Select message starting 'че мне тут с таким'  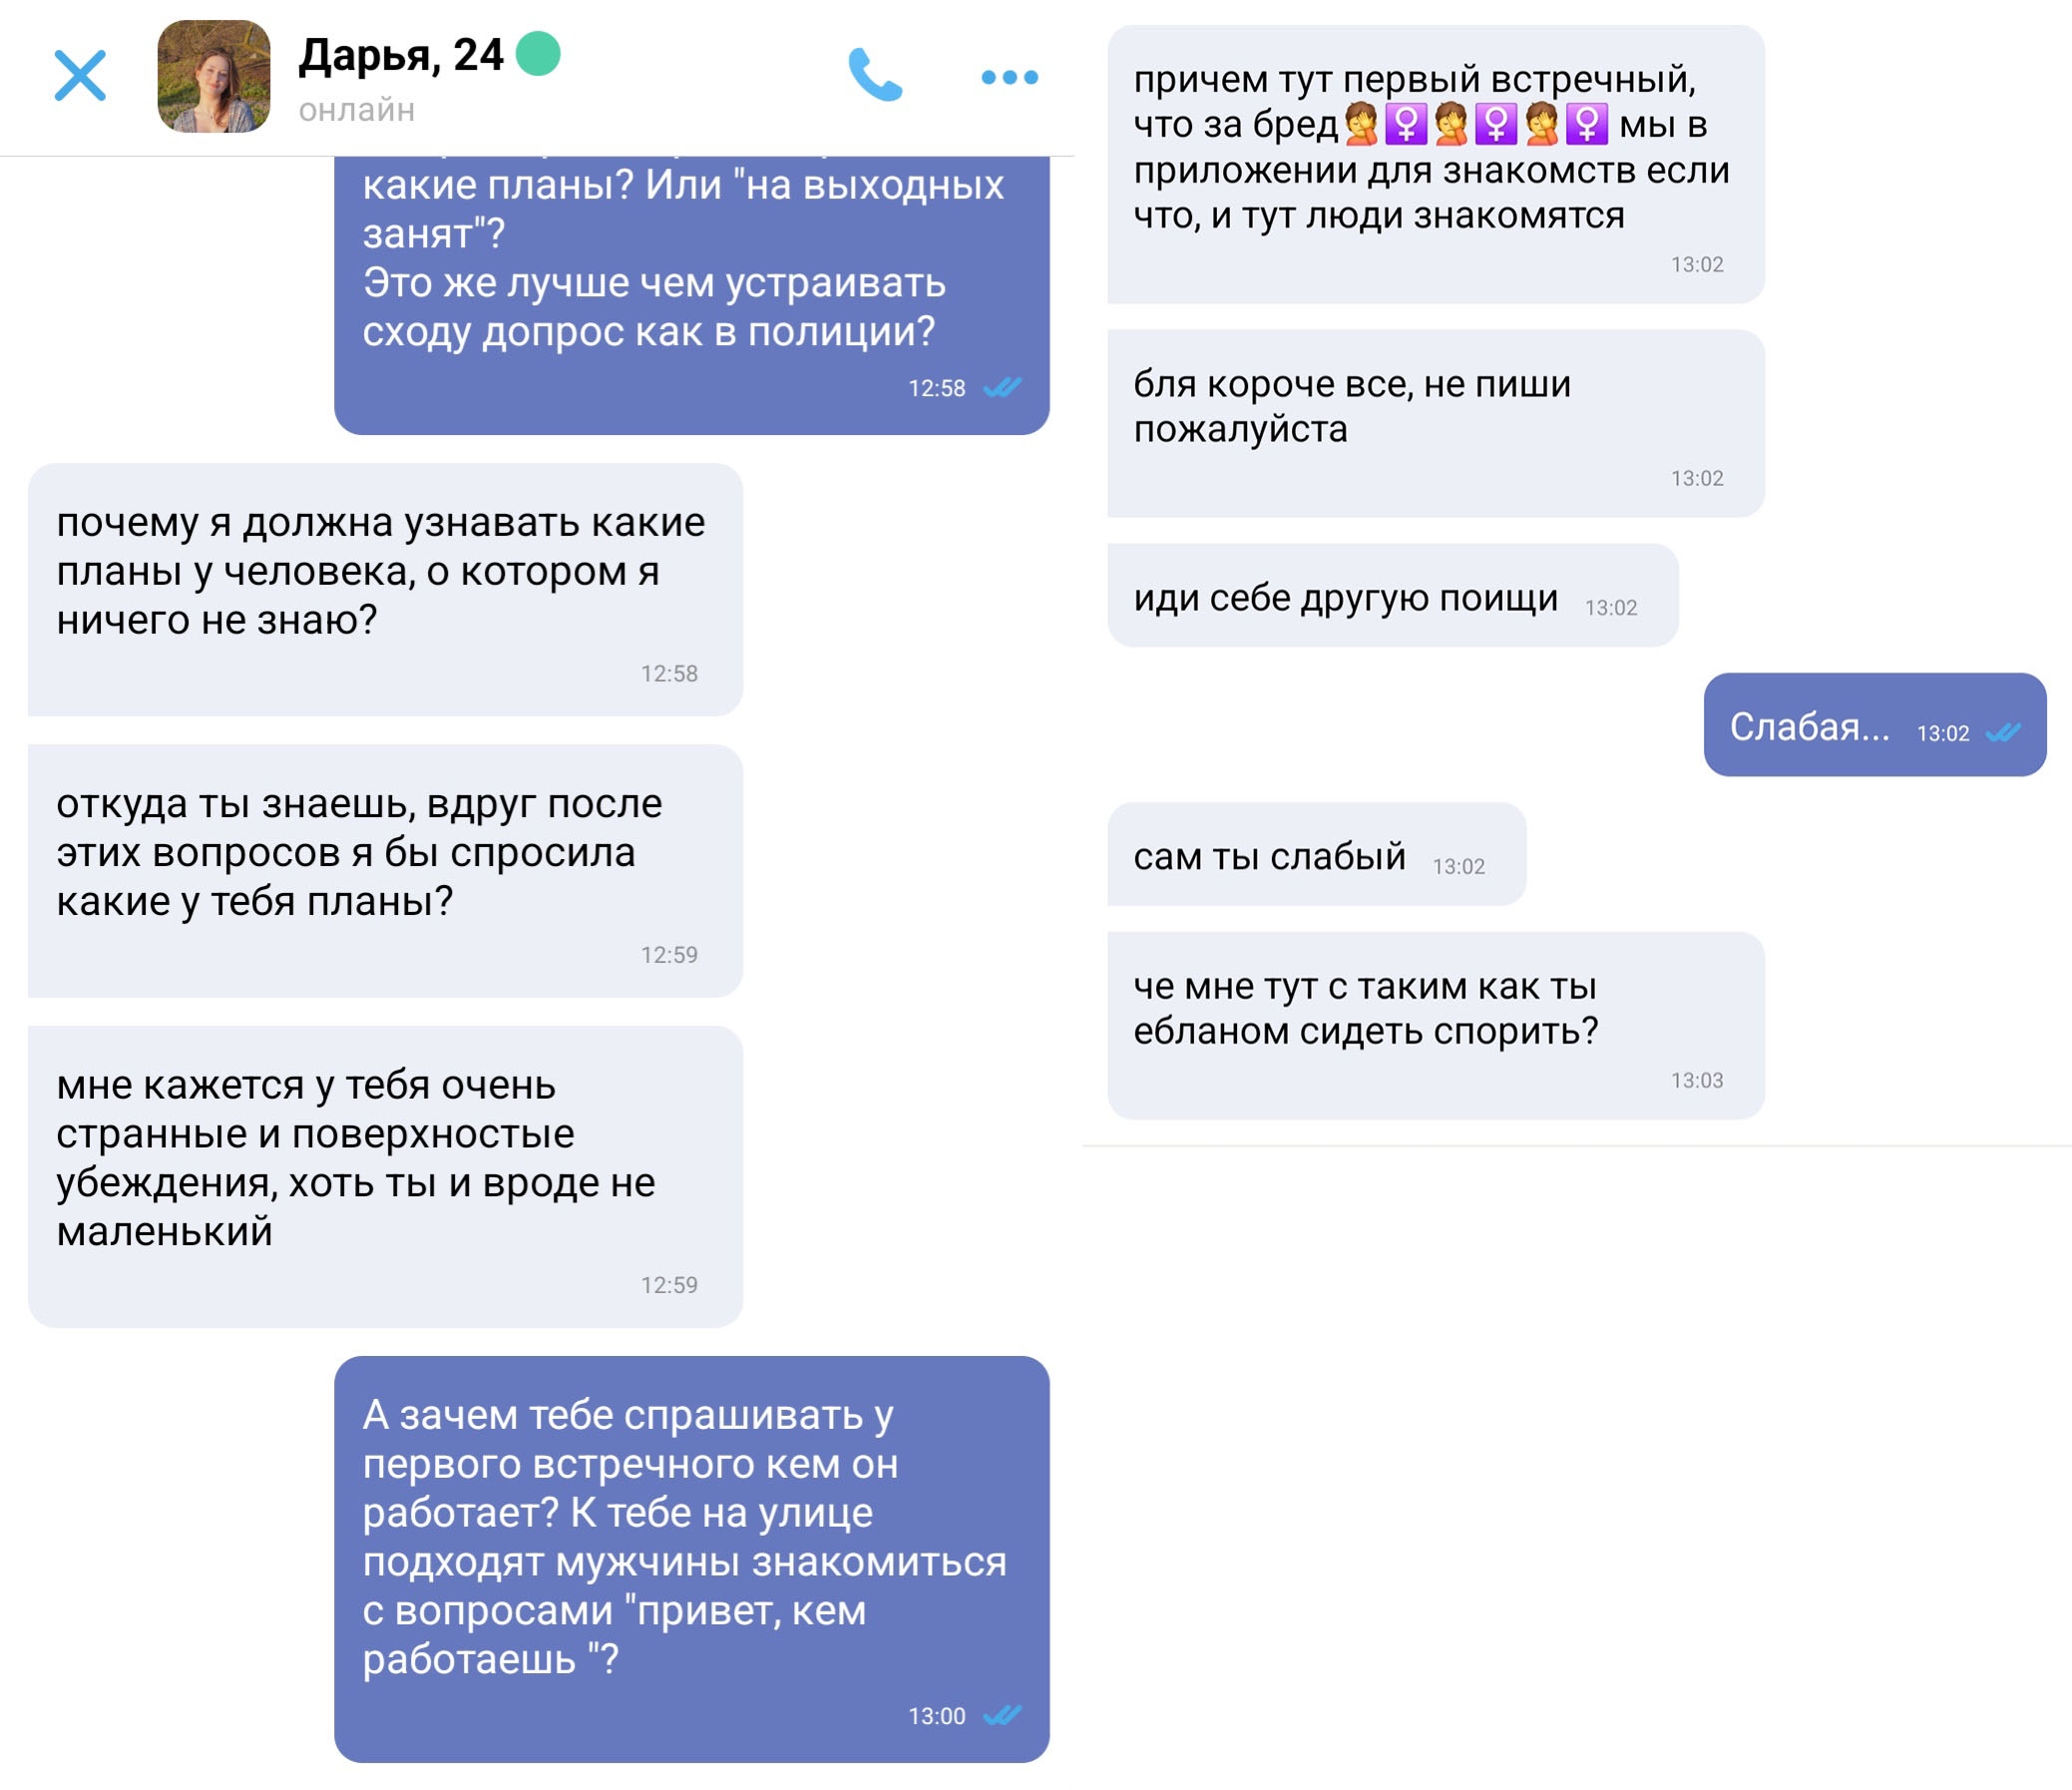[1436, 1026]
